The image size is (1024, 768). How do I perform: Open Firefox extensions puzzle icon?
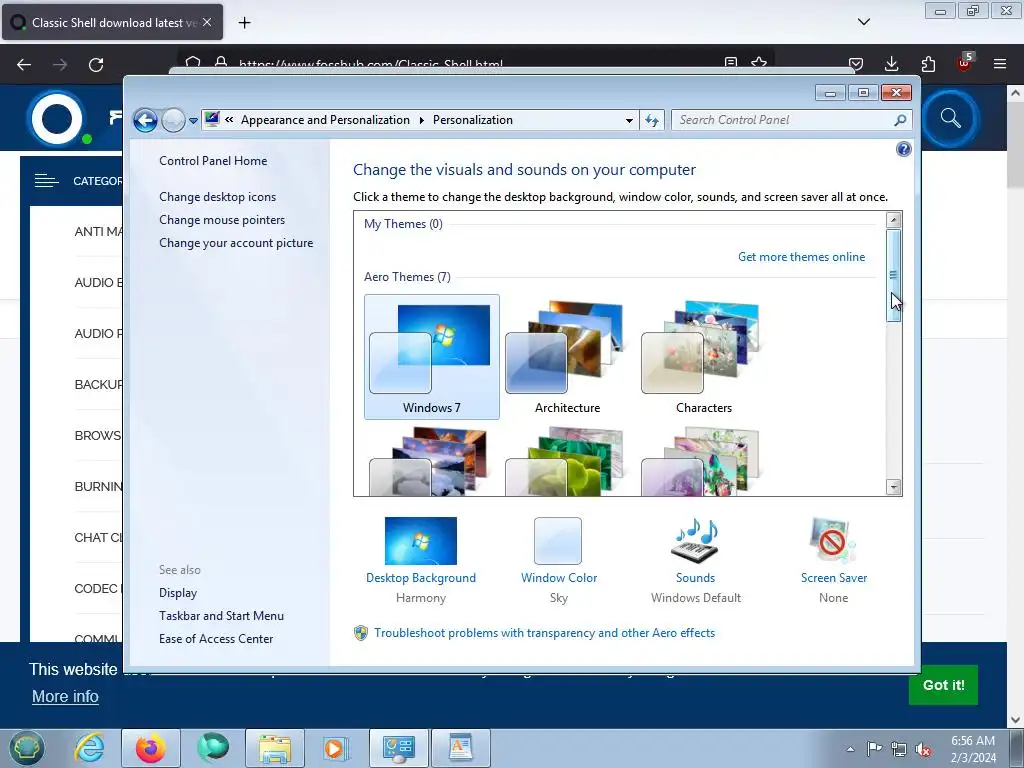pos(928,64)
